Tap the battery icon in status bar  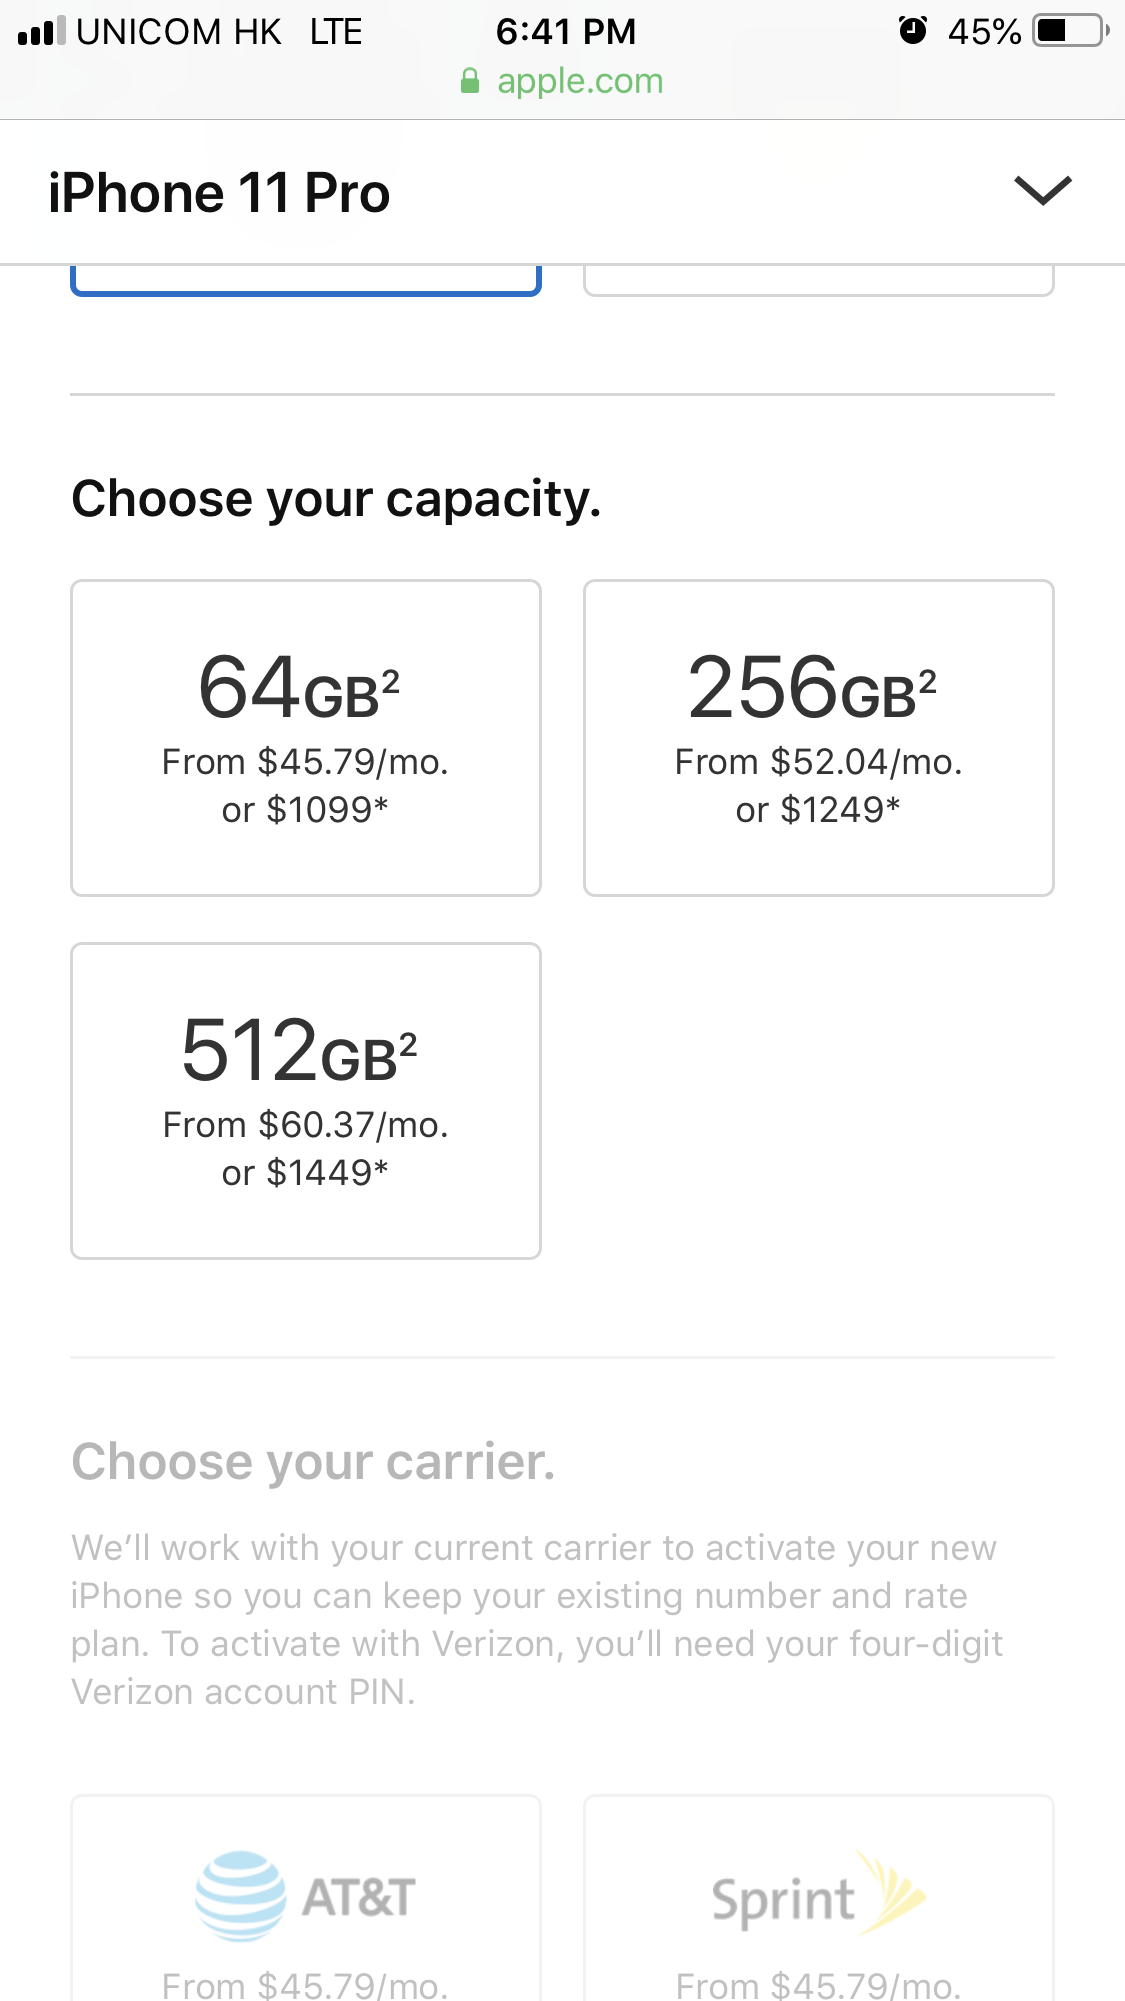1070,31
